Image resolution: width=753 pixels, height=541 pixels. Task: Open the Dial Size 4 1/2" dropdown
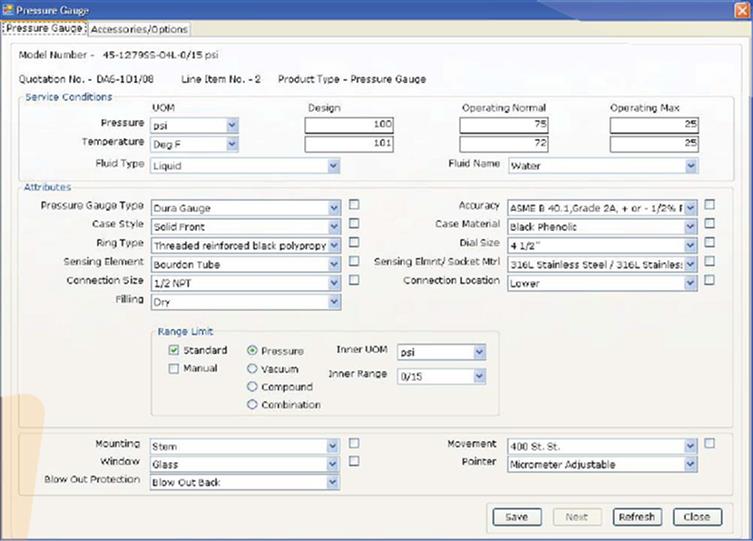pos(602,246)
